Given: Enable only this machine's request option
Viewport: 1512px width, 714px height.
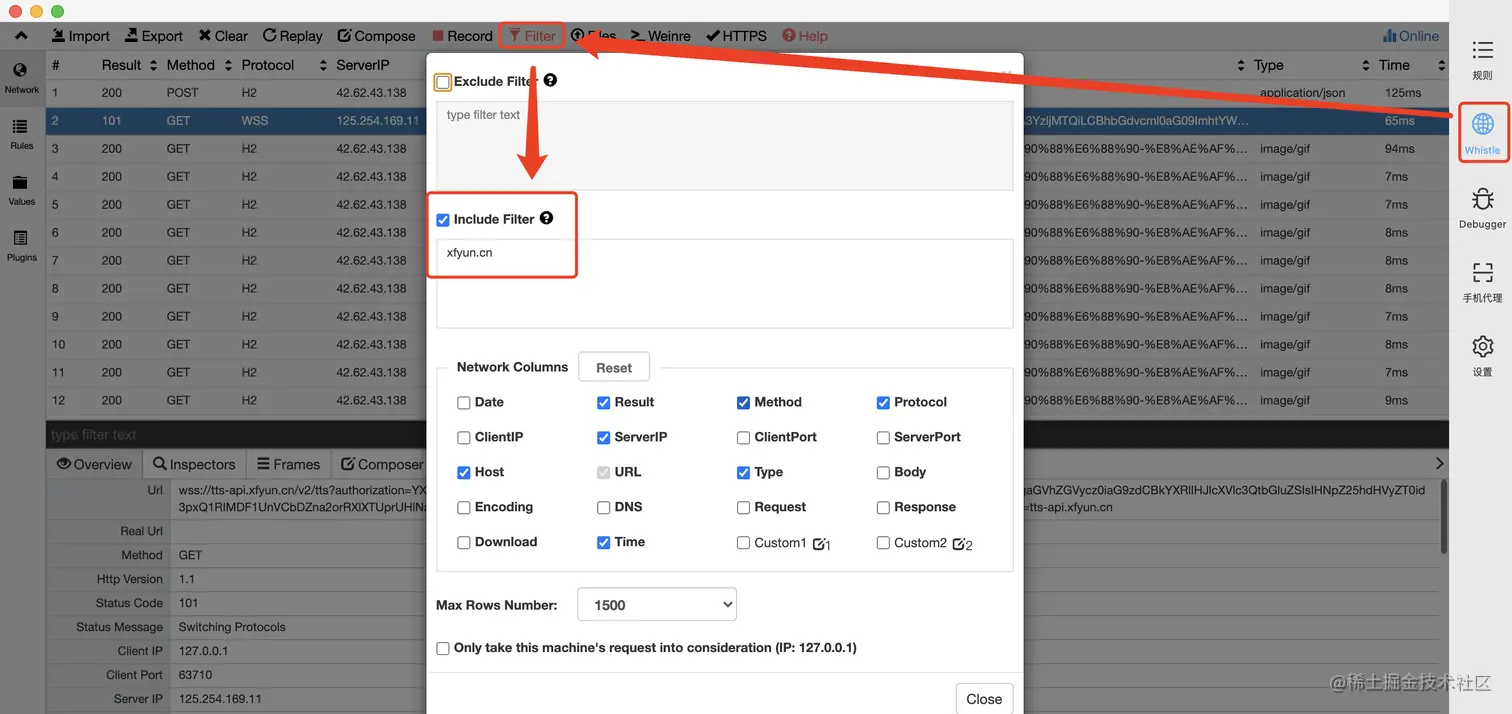Looking at the screenshot, I should point(443,649).
